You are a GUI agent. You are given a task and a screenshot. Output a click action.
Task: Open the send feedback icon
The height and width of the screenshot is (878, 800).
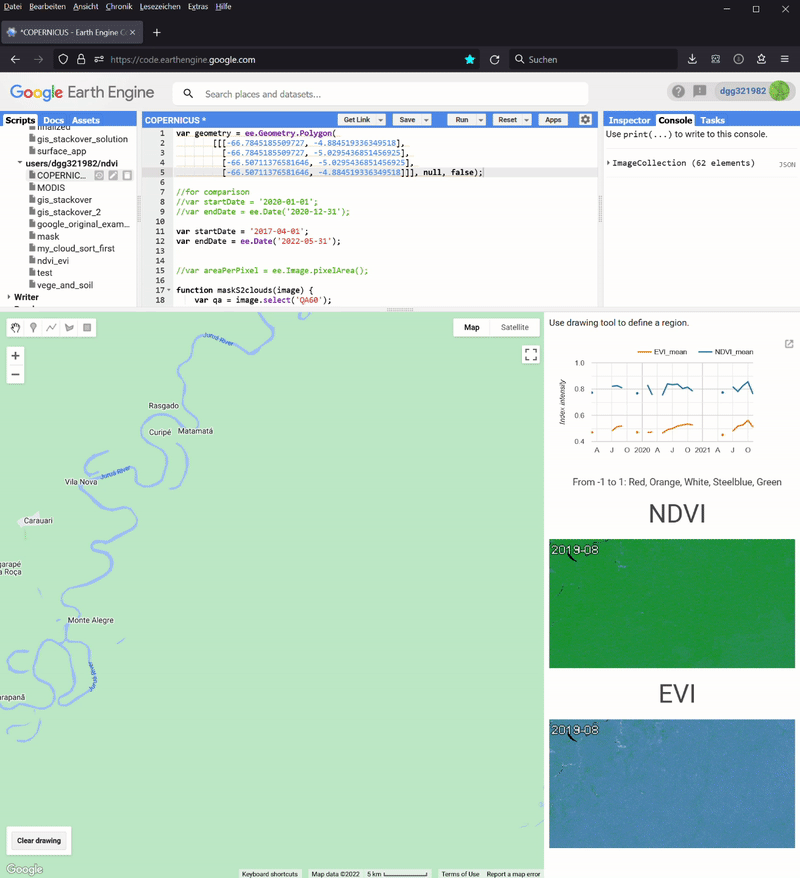pos(699,91)
